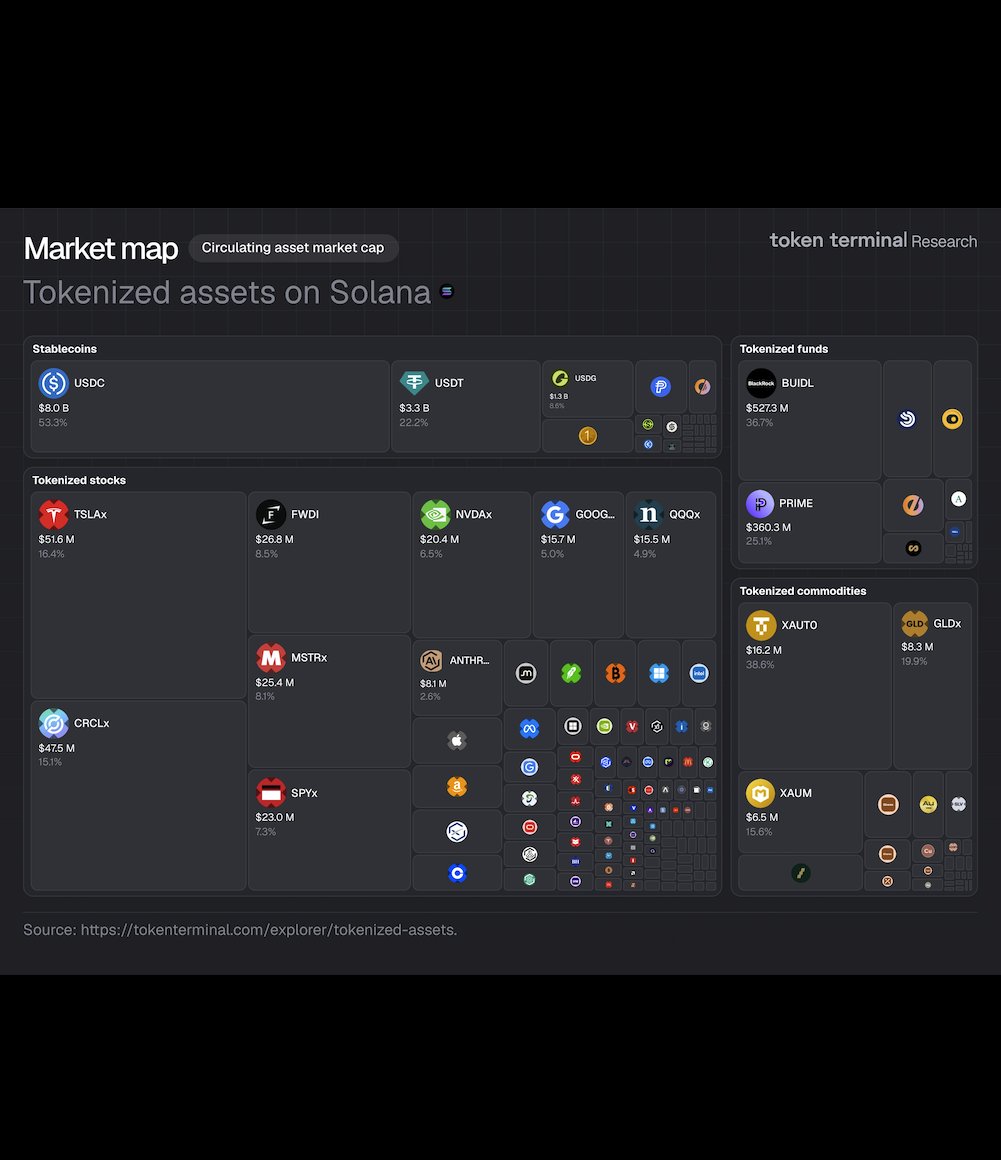Click the 38.6% XAUT0 share
The image size is (1001, 1160).
[760, 665]
